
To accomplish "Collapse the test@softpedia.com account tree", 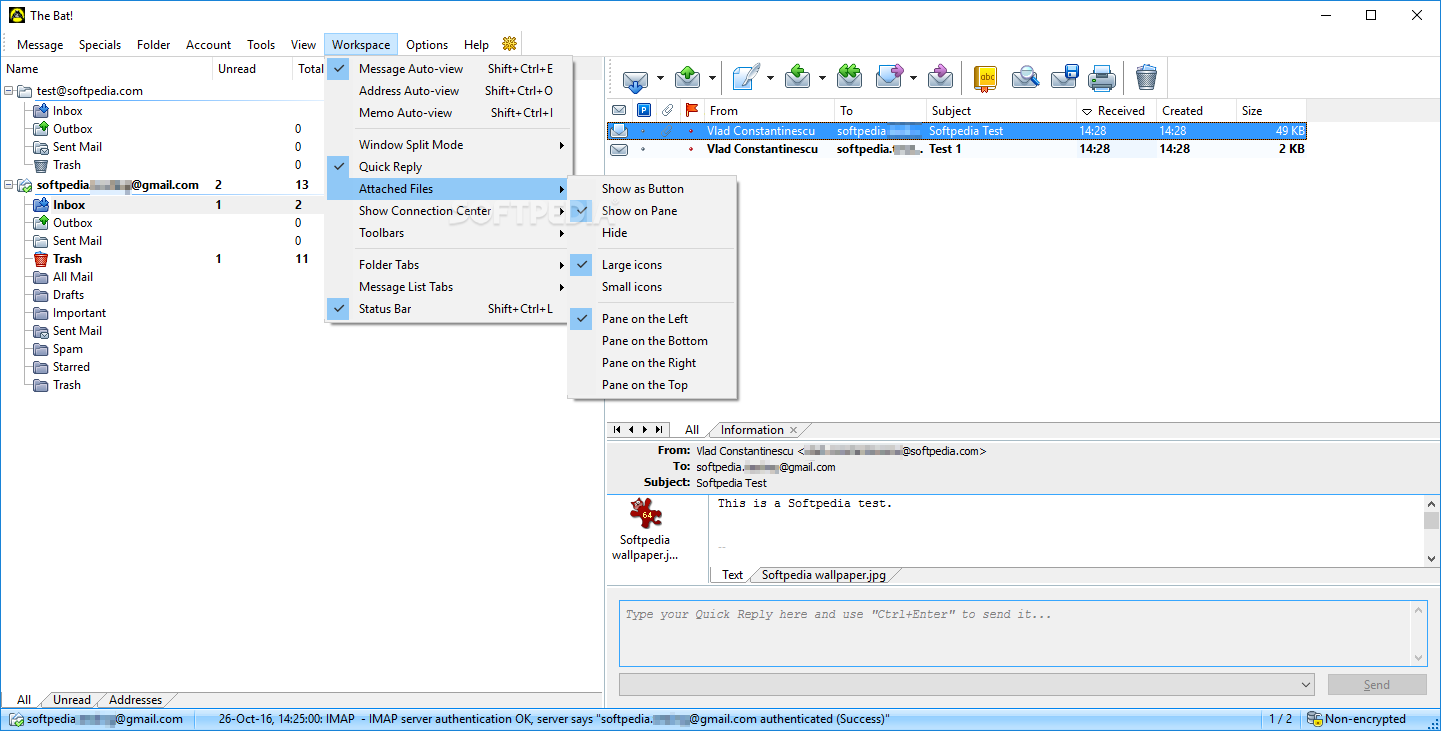I will coord(8,91).
